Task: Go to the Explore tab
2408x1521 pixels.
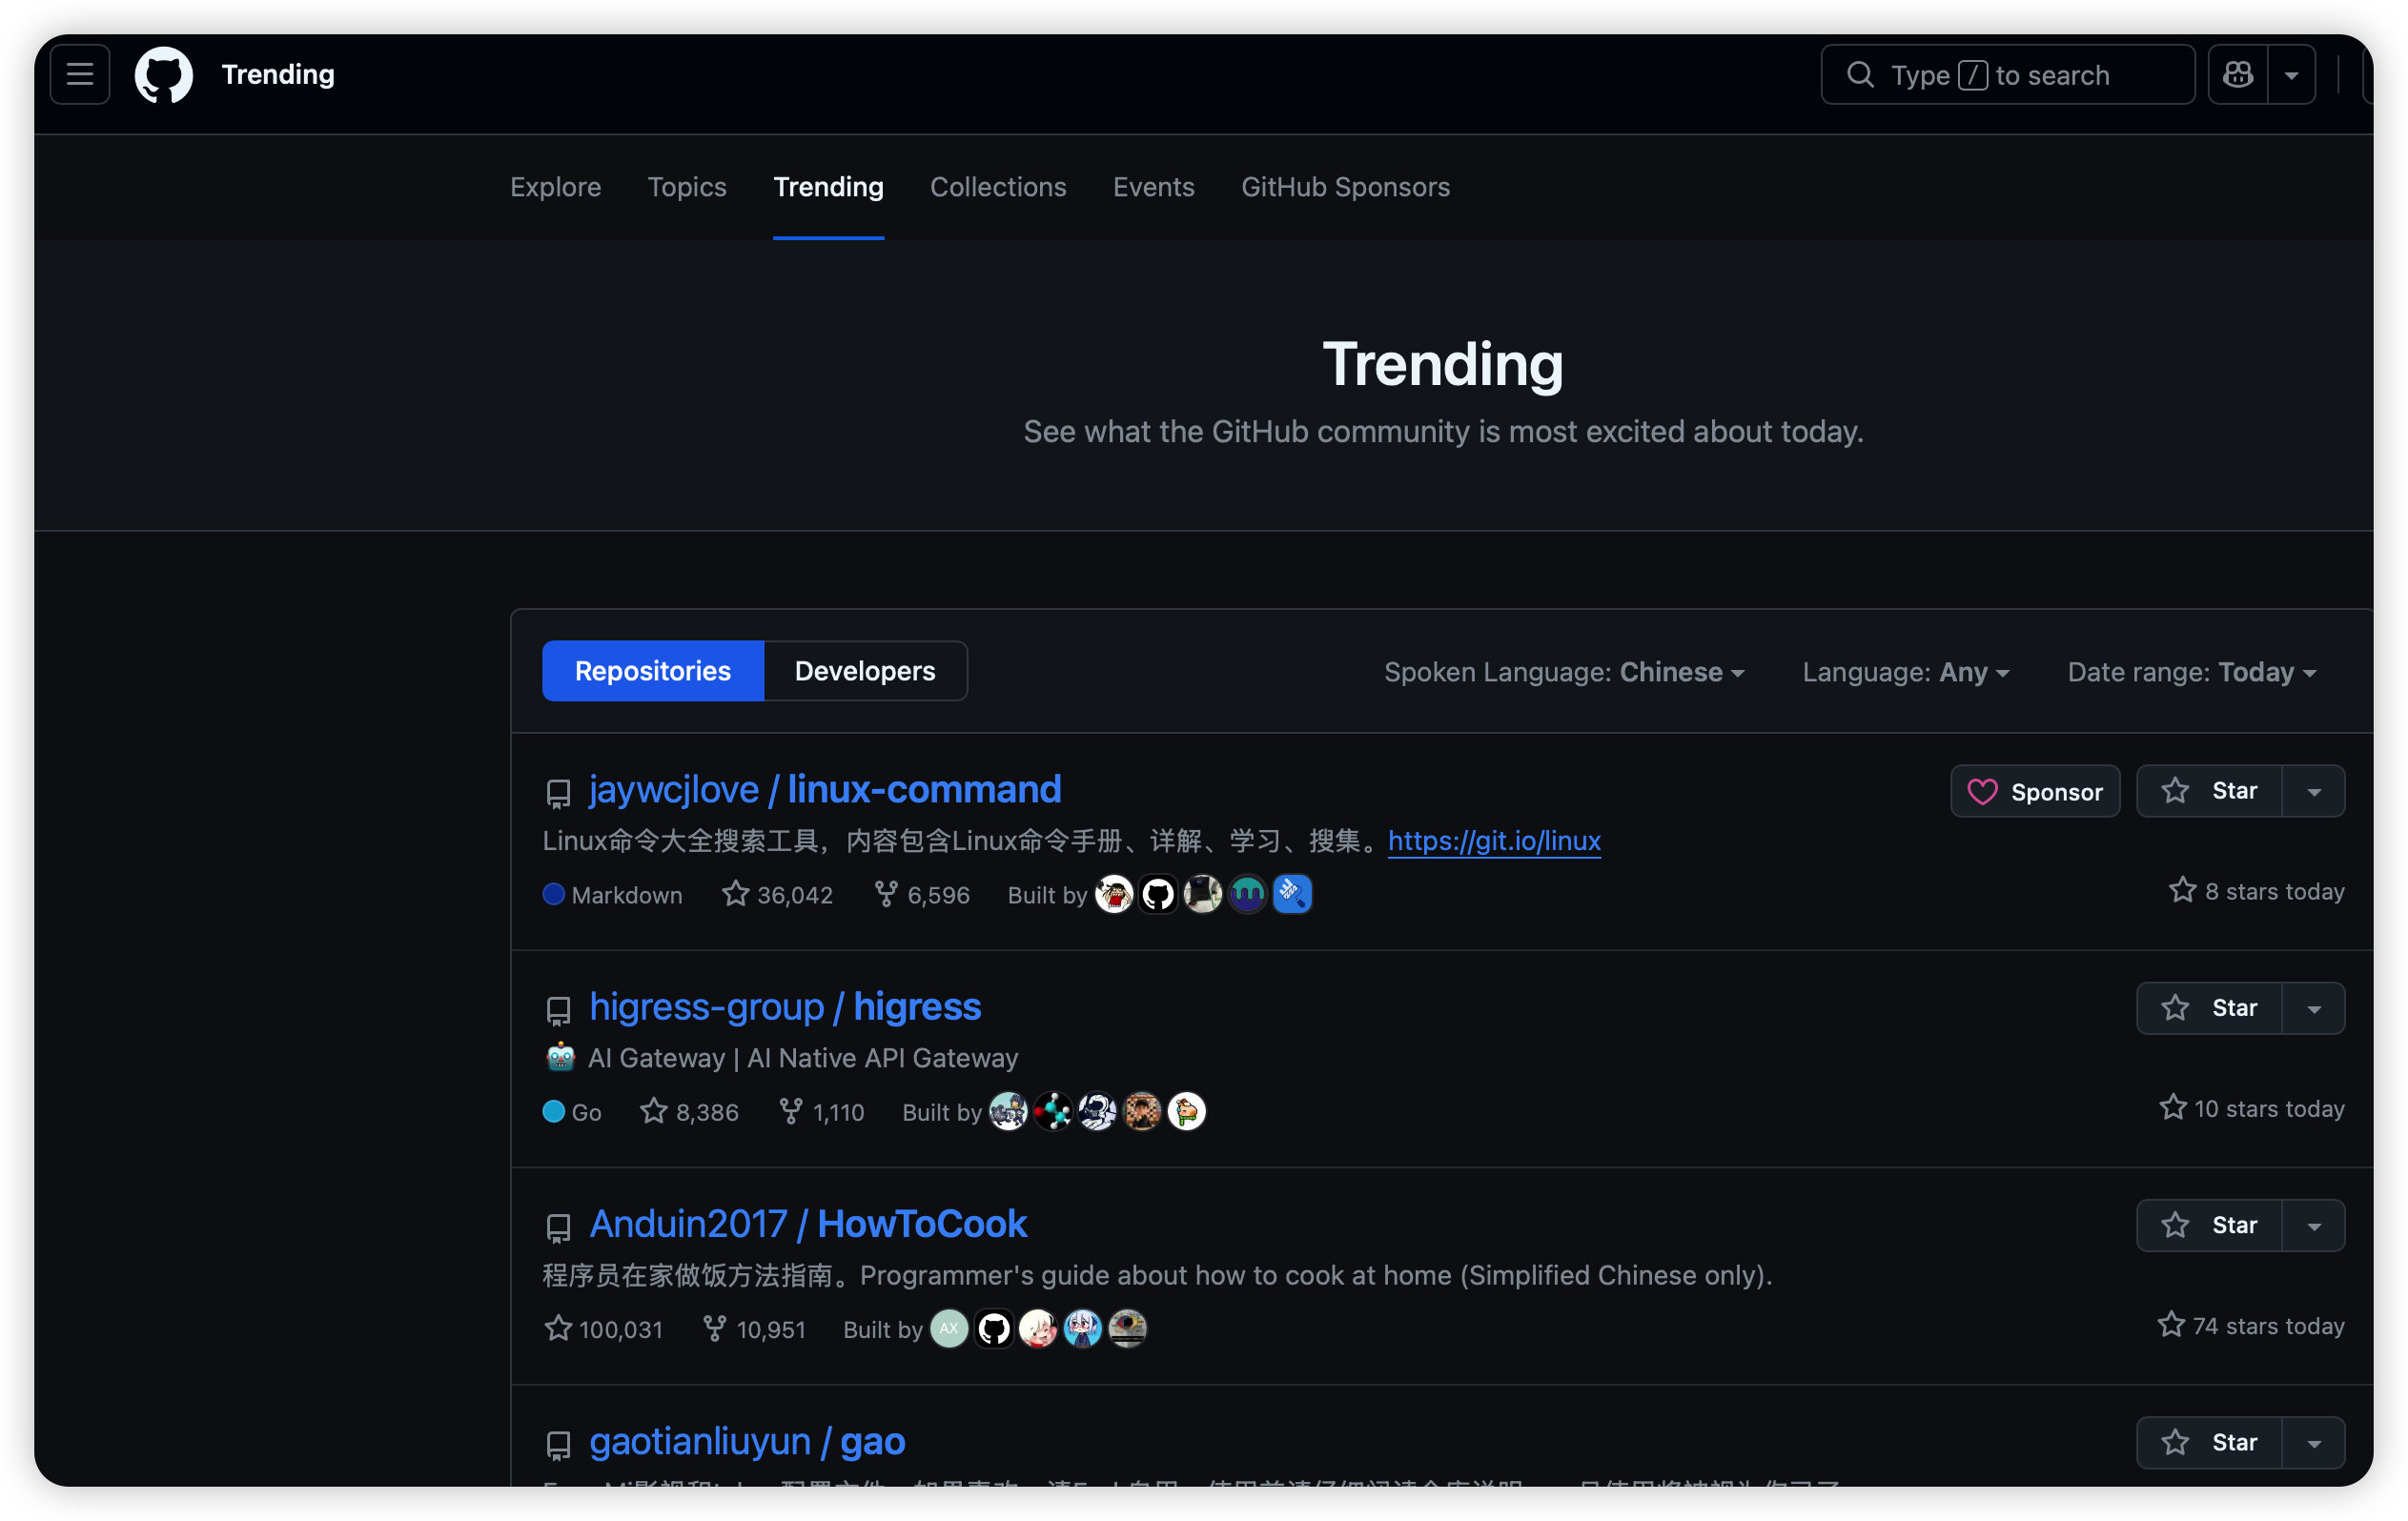Action: (x=555, y=187)
